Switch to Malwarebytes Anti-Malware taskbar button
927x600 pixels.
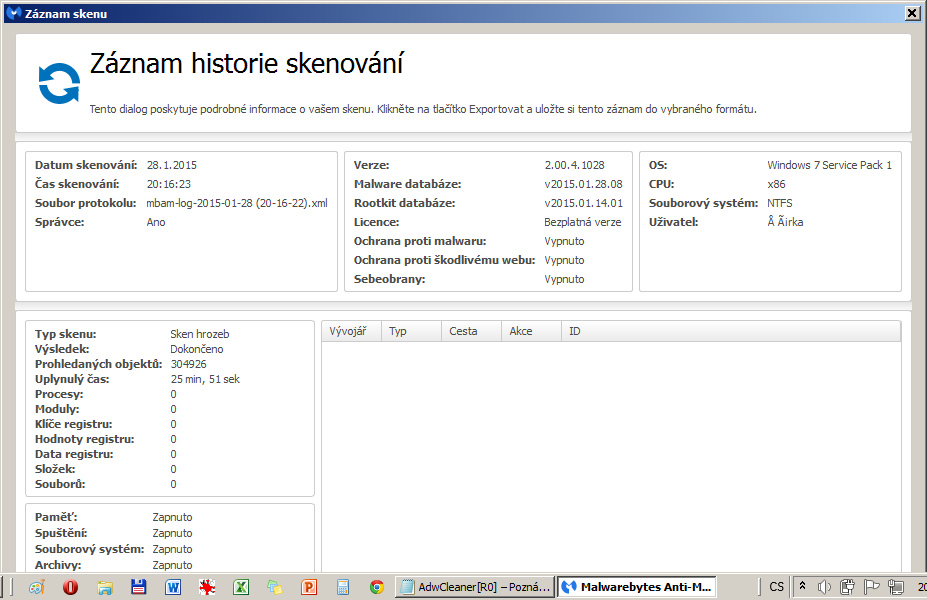click(637, 587)
